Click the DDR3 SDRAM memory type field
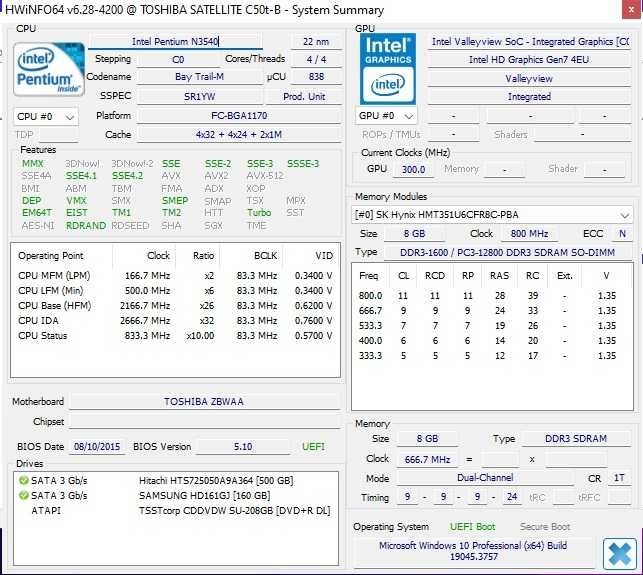Image resolution: width=643 pixels, height=575 pixels. (x=576, y=439)
